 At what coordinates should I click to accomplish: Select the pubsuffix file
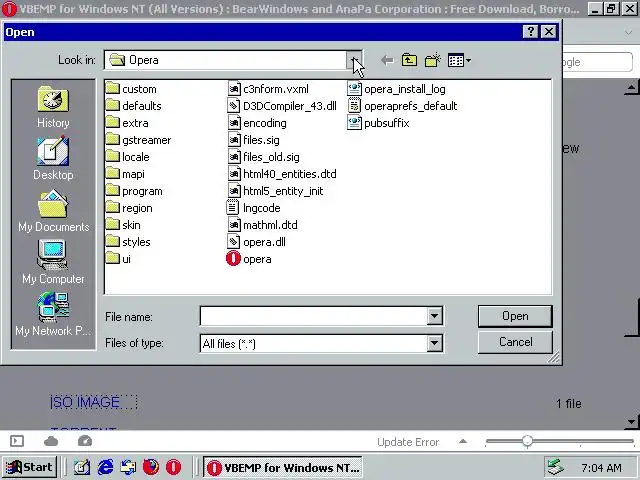point(379,123)
